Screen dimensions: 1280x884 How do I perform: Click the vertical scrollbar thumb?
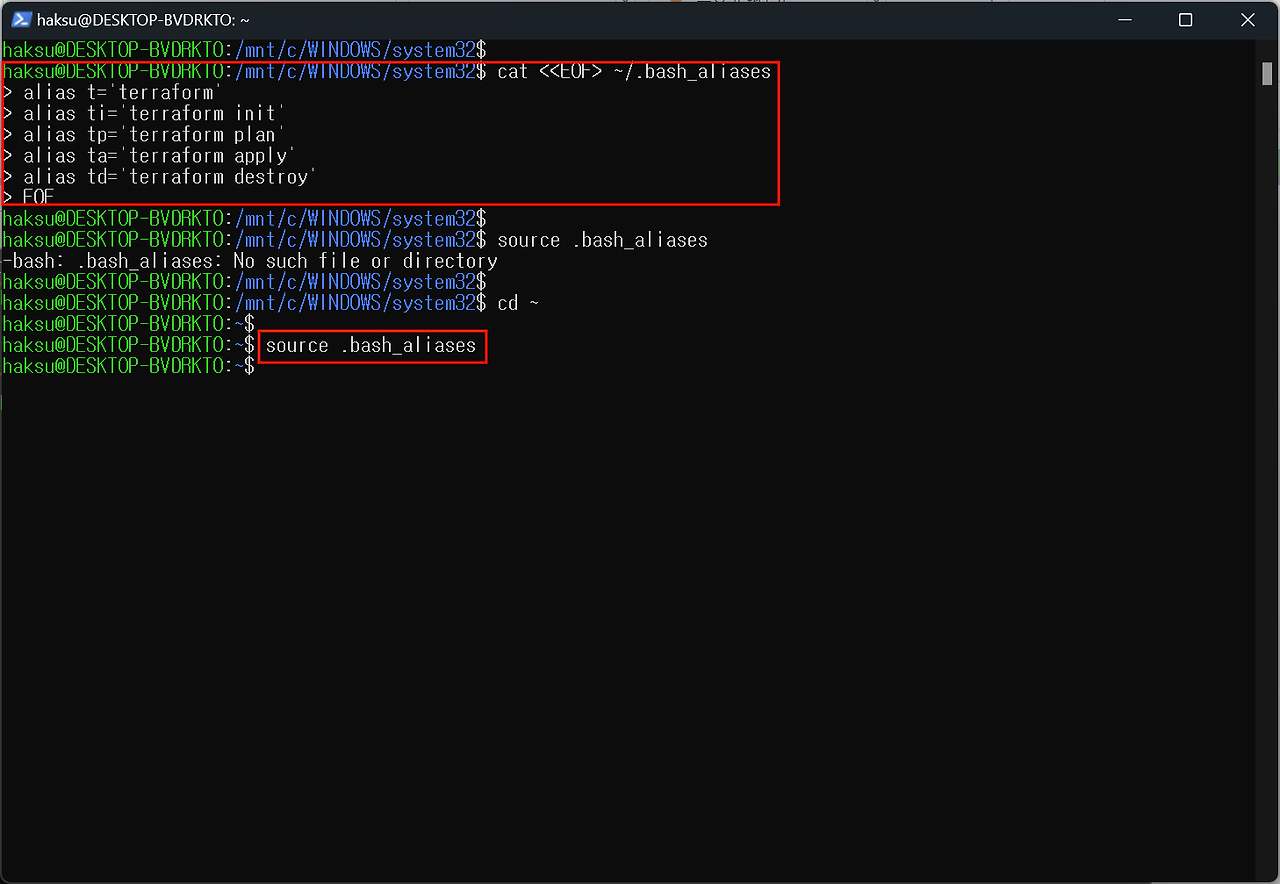click(x=1267, y=73)
